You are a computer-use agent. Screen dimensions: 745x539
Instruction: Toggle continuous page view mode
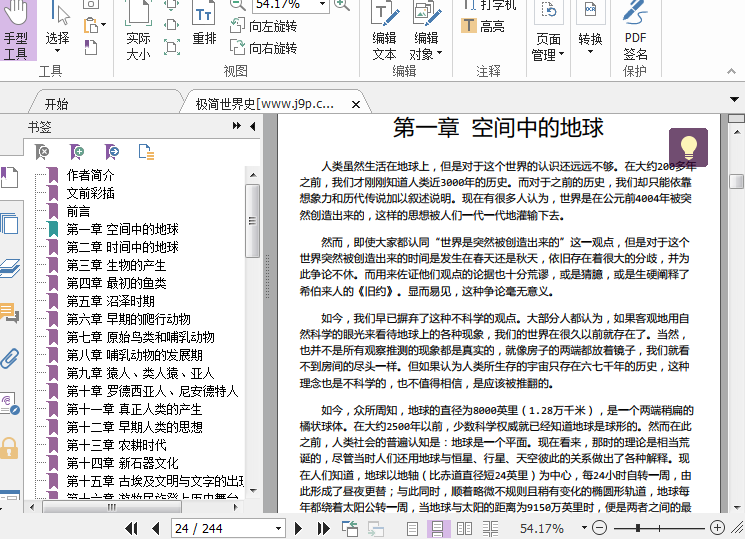[438, 528]
